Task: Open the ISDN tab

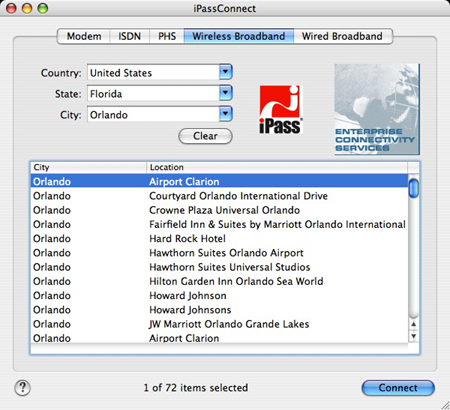Action: [x=130, y=36]
